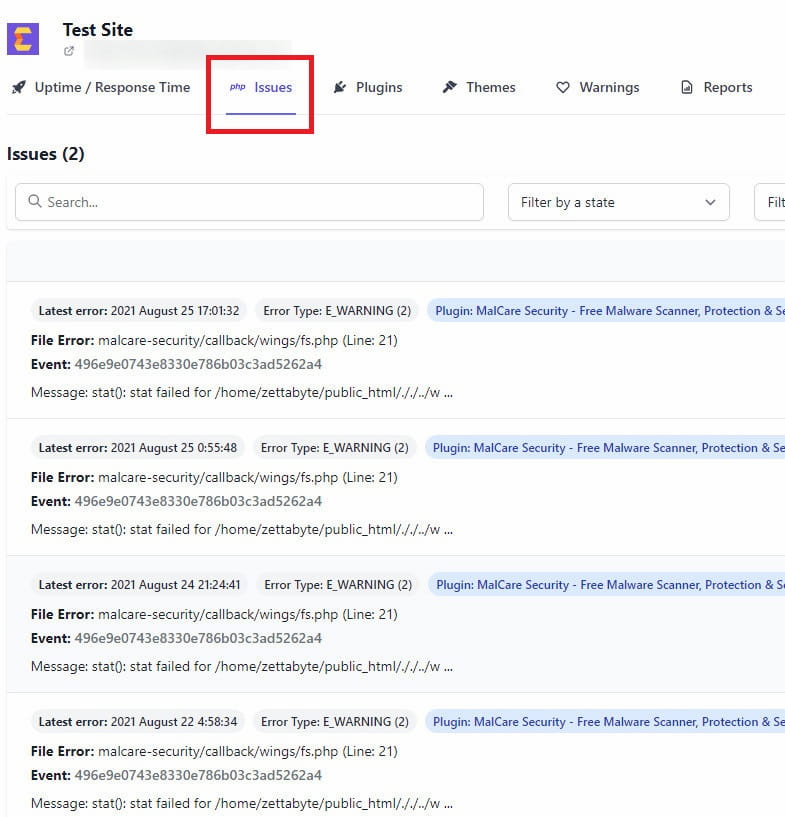Click the document icon beside Reports

click(687, 87)
